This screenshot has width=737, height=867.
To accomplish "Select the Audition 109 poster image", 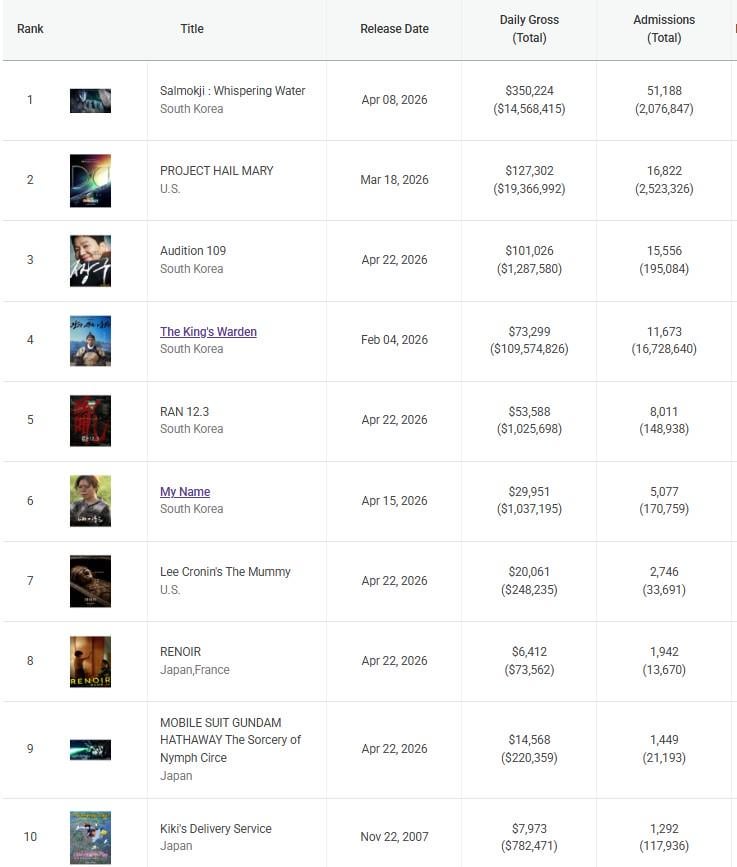I will (90, 260).
